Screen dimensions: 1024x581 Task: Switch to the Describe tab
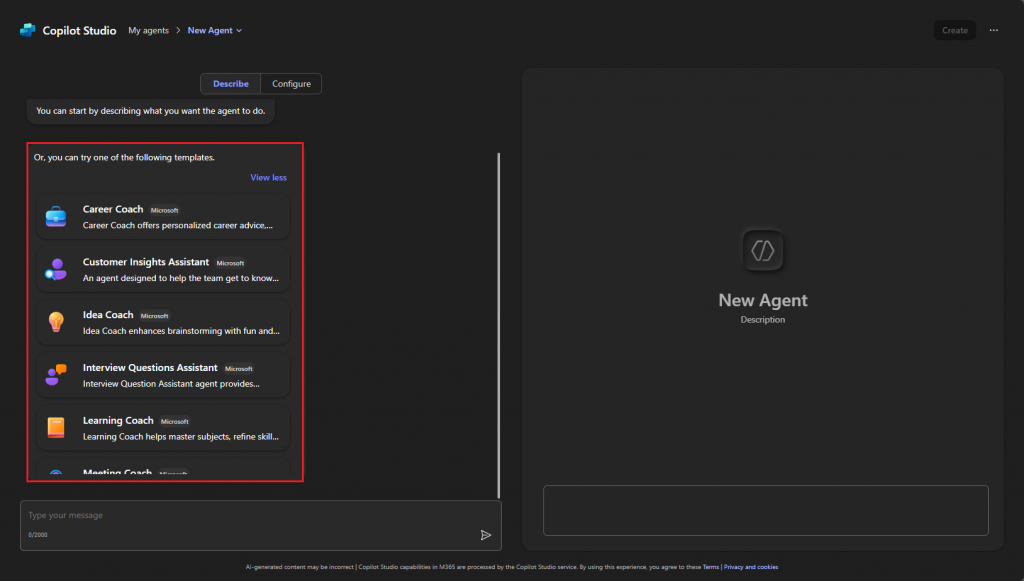(x=231, y=84)
